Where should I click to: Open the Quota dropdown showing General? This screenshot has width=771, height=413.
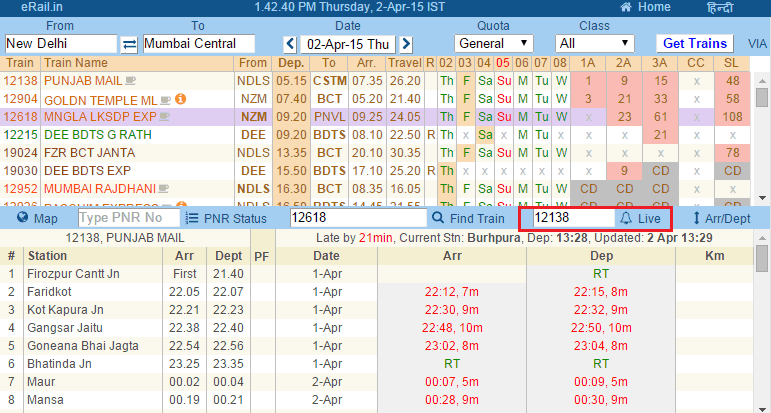point(494,44)
